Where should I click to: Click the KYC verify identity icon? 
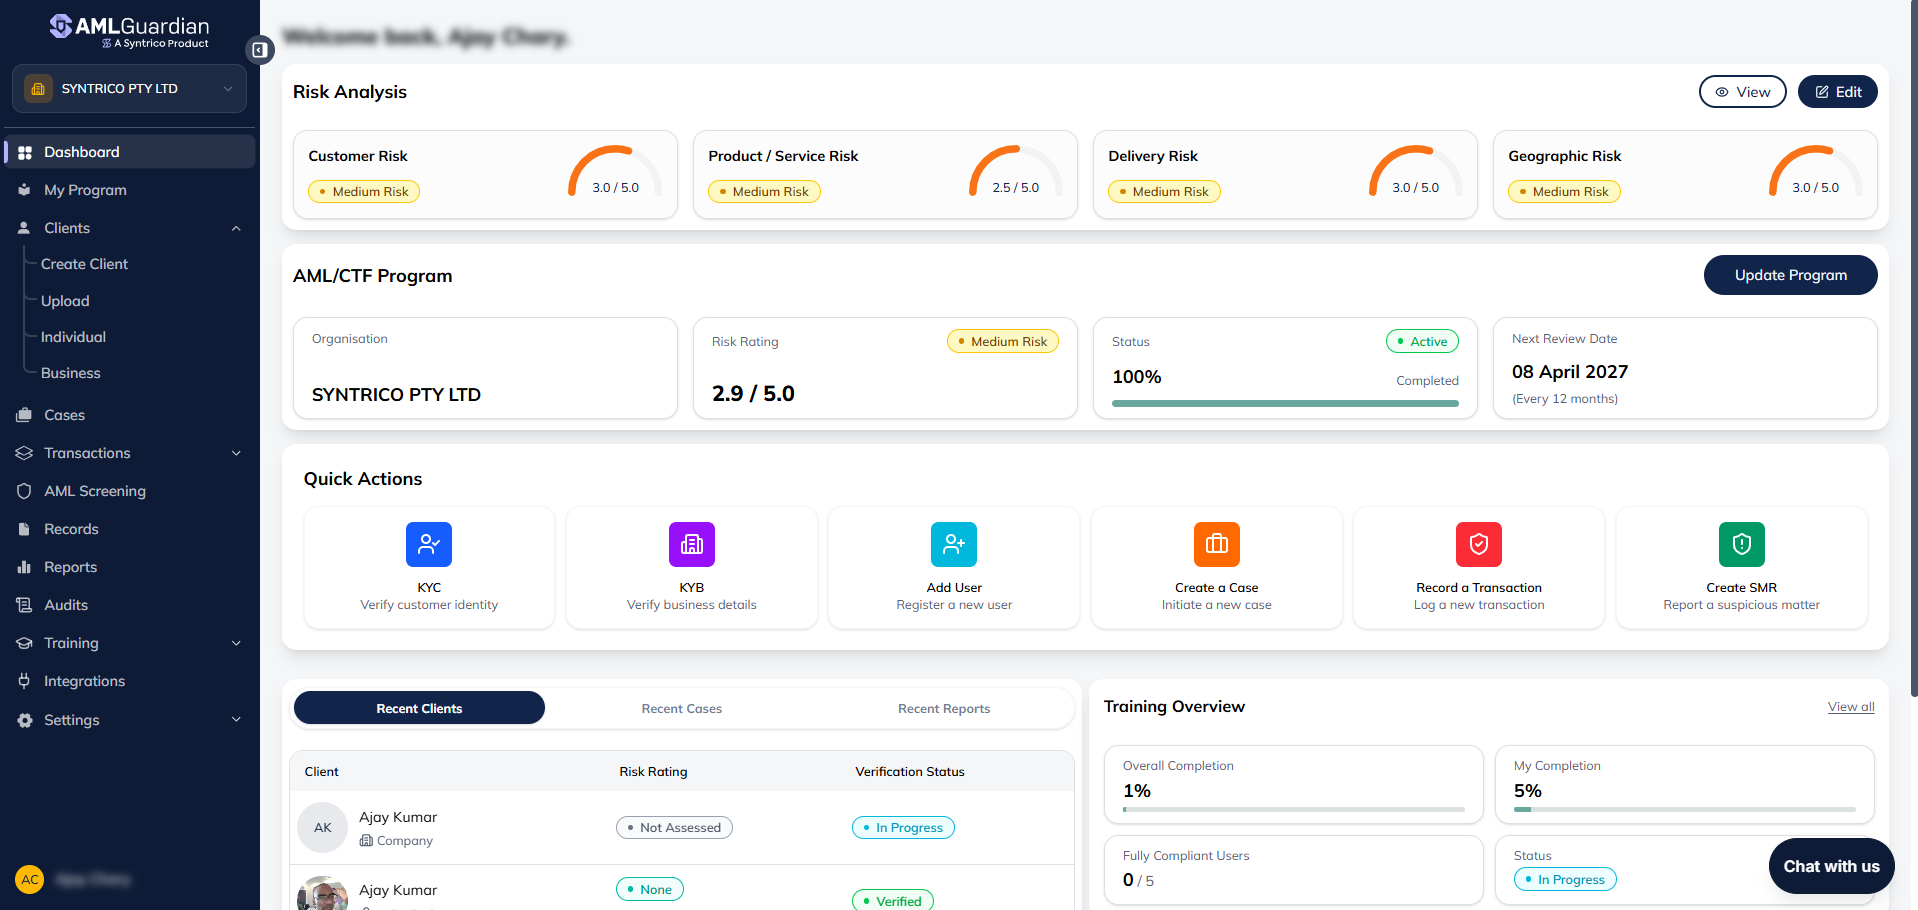point(429,544)
